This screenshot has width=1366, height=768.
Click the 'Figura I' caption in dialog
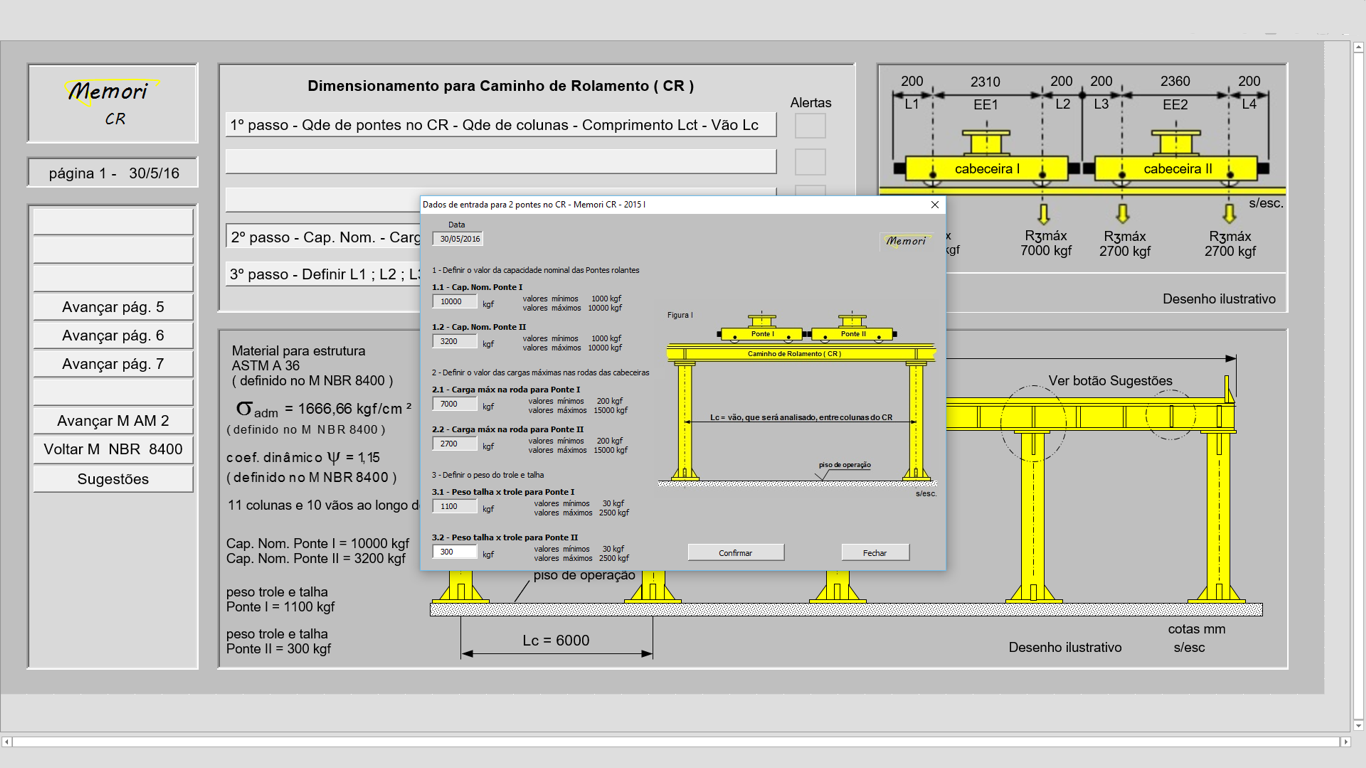click(680, 315)
